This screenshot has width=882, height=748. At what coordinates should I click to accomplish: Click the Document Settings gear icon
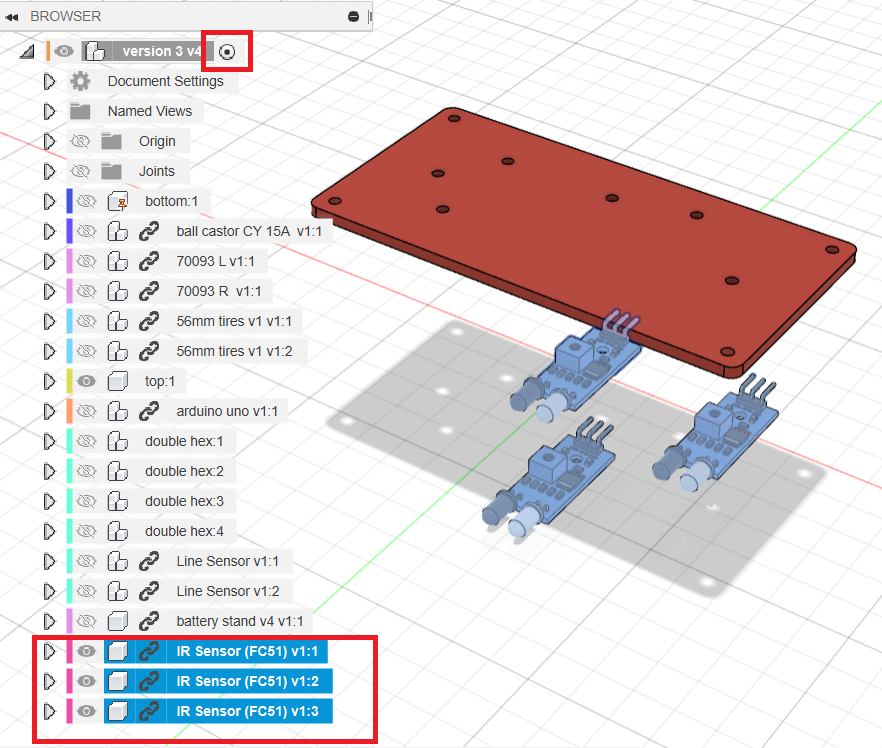(80, 81)
